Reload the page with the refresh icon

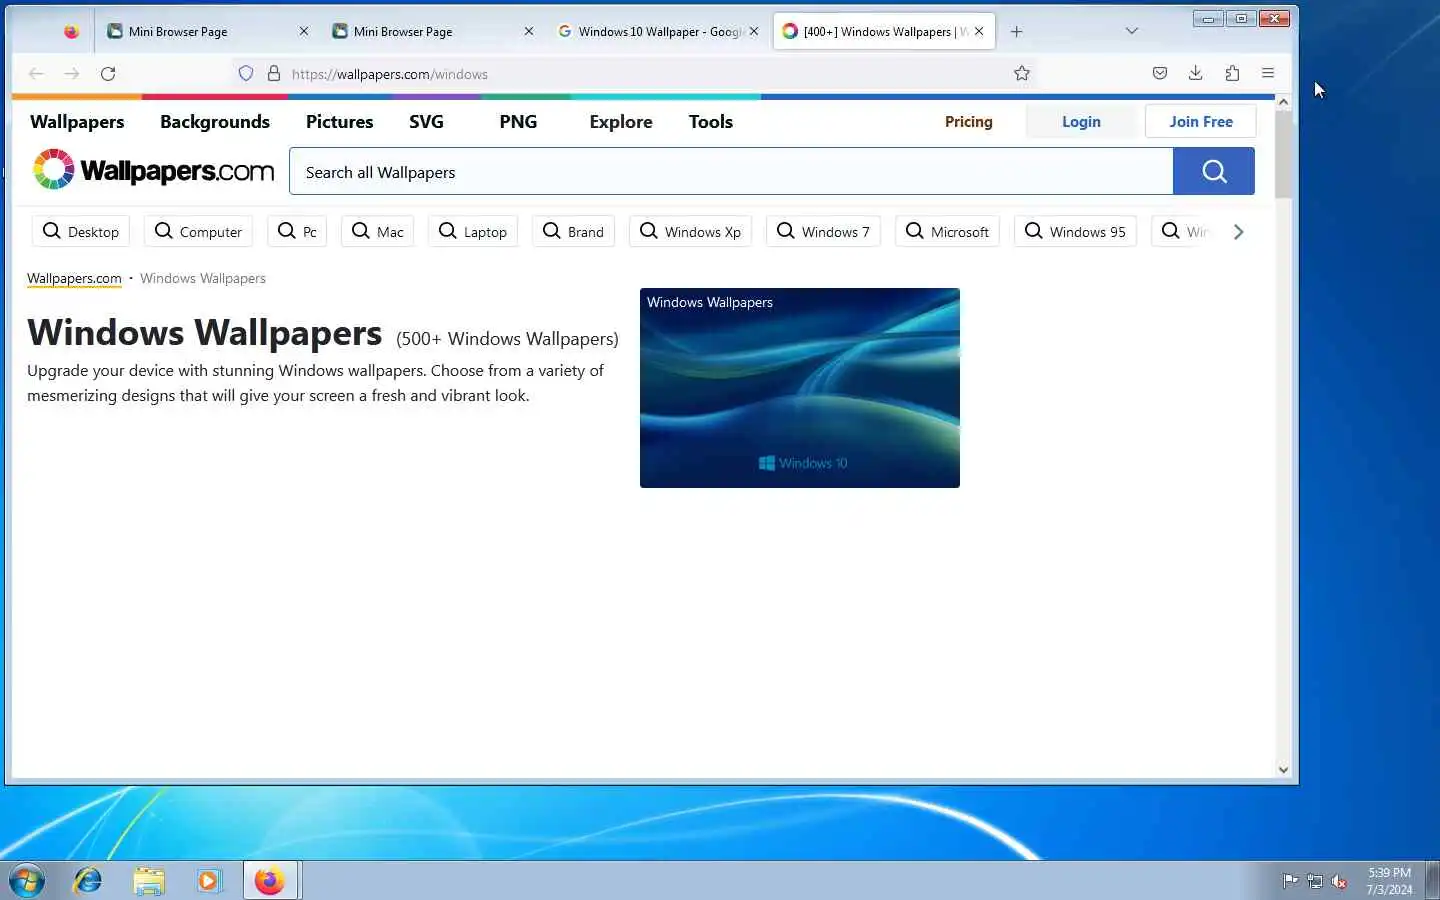[108, 73]
